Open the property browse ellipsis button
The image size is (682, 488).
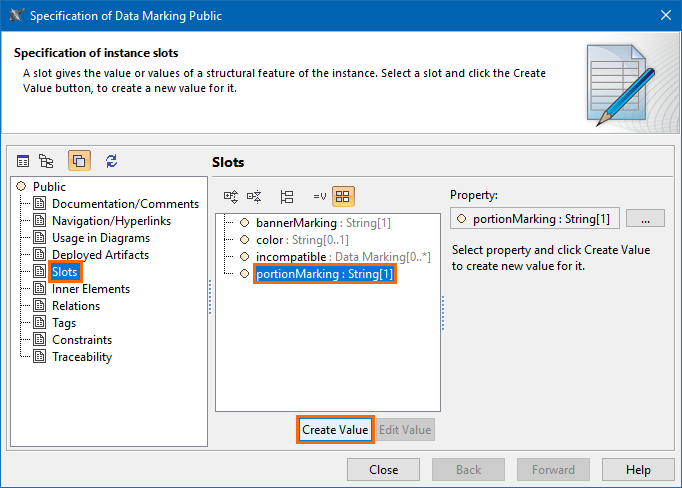[x=645, y=219]
